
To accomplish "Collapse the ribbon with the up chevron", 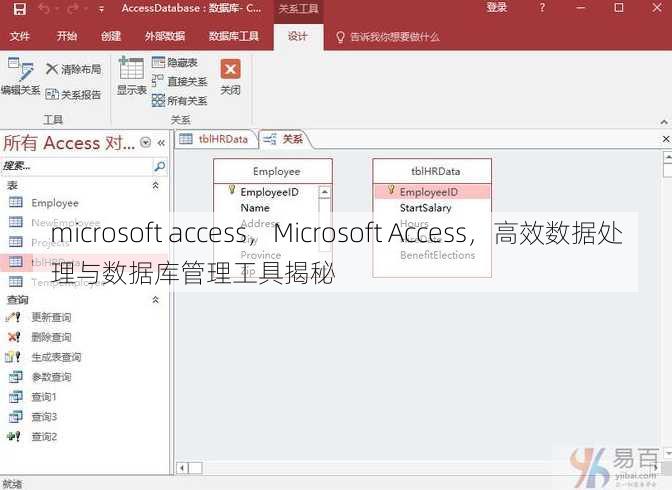I will coord(664,122).
